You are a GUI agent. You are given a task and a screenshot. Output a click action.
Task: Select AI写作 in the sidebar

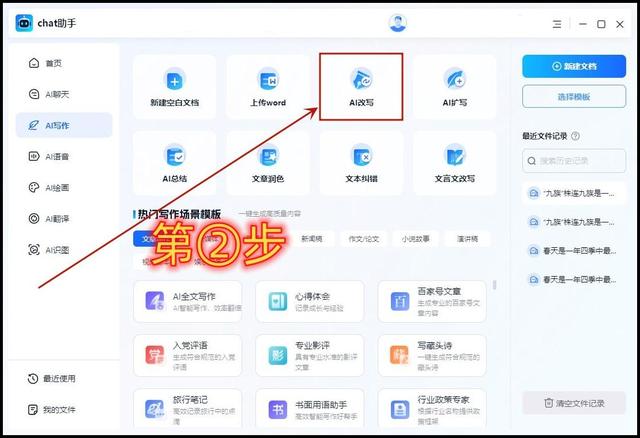(x=64, y=125)
